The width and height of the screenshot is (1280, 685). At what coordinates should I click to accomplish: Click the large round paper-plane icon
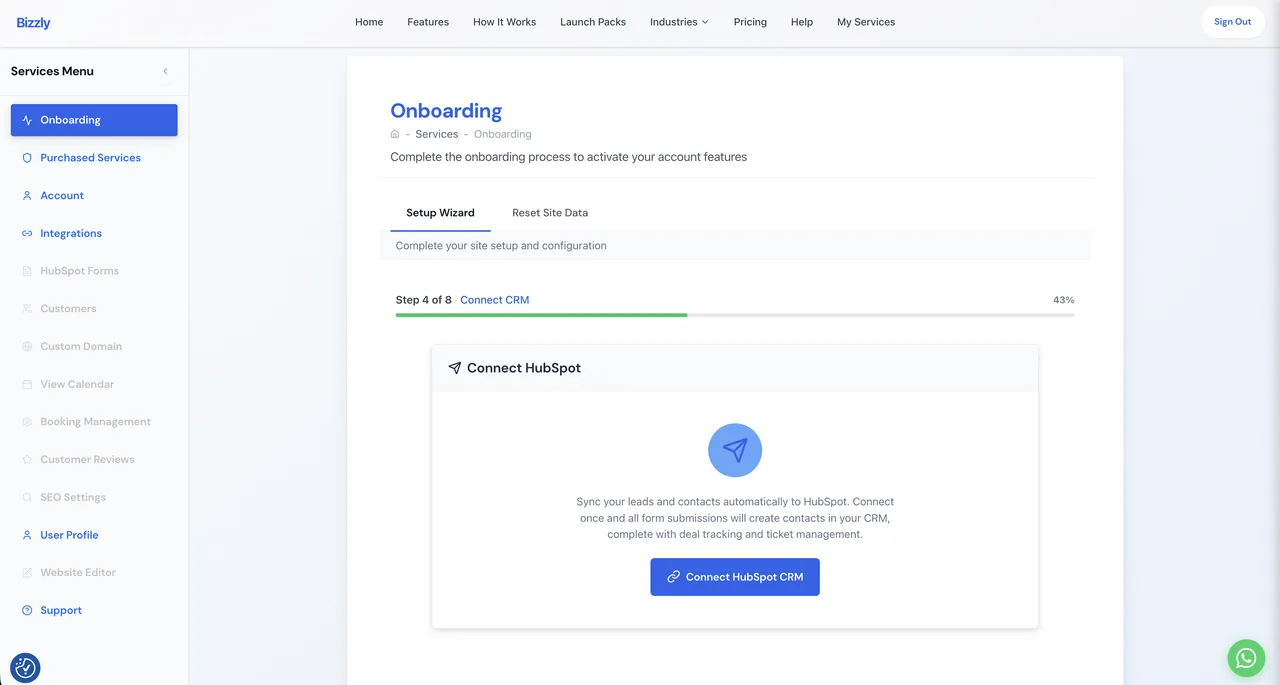pos(735,450)
